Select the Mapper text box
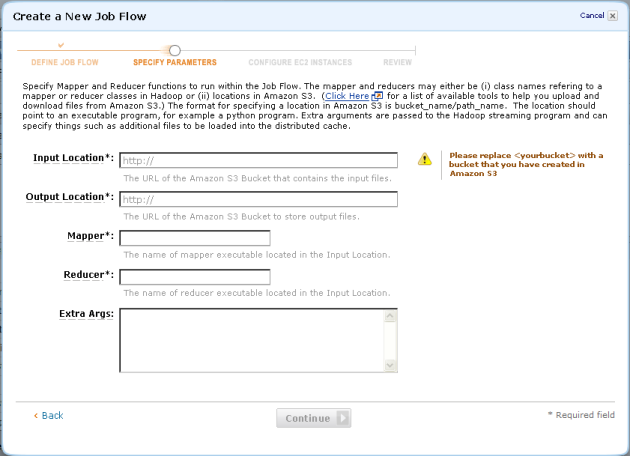630x456 pixels. pos(195,238)
